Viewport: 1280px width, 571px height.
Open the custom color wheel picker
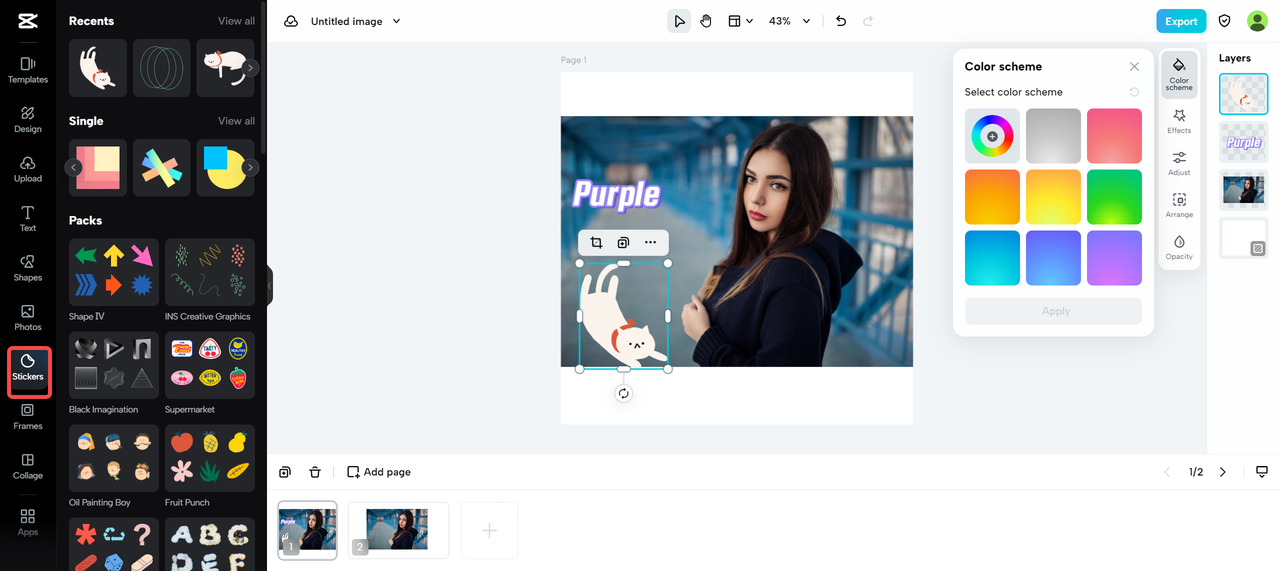[x=992, y=136]
